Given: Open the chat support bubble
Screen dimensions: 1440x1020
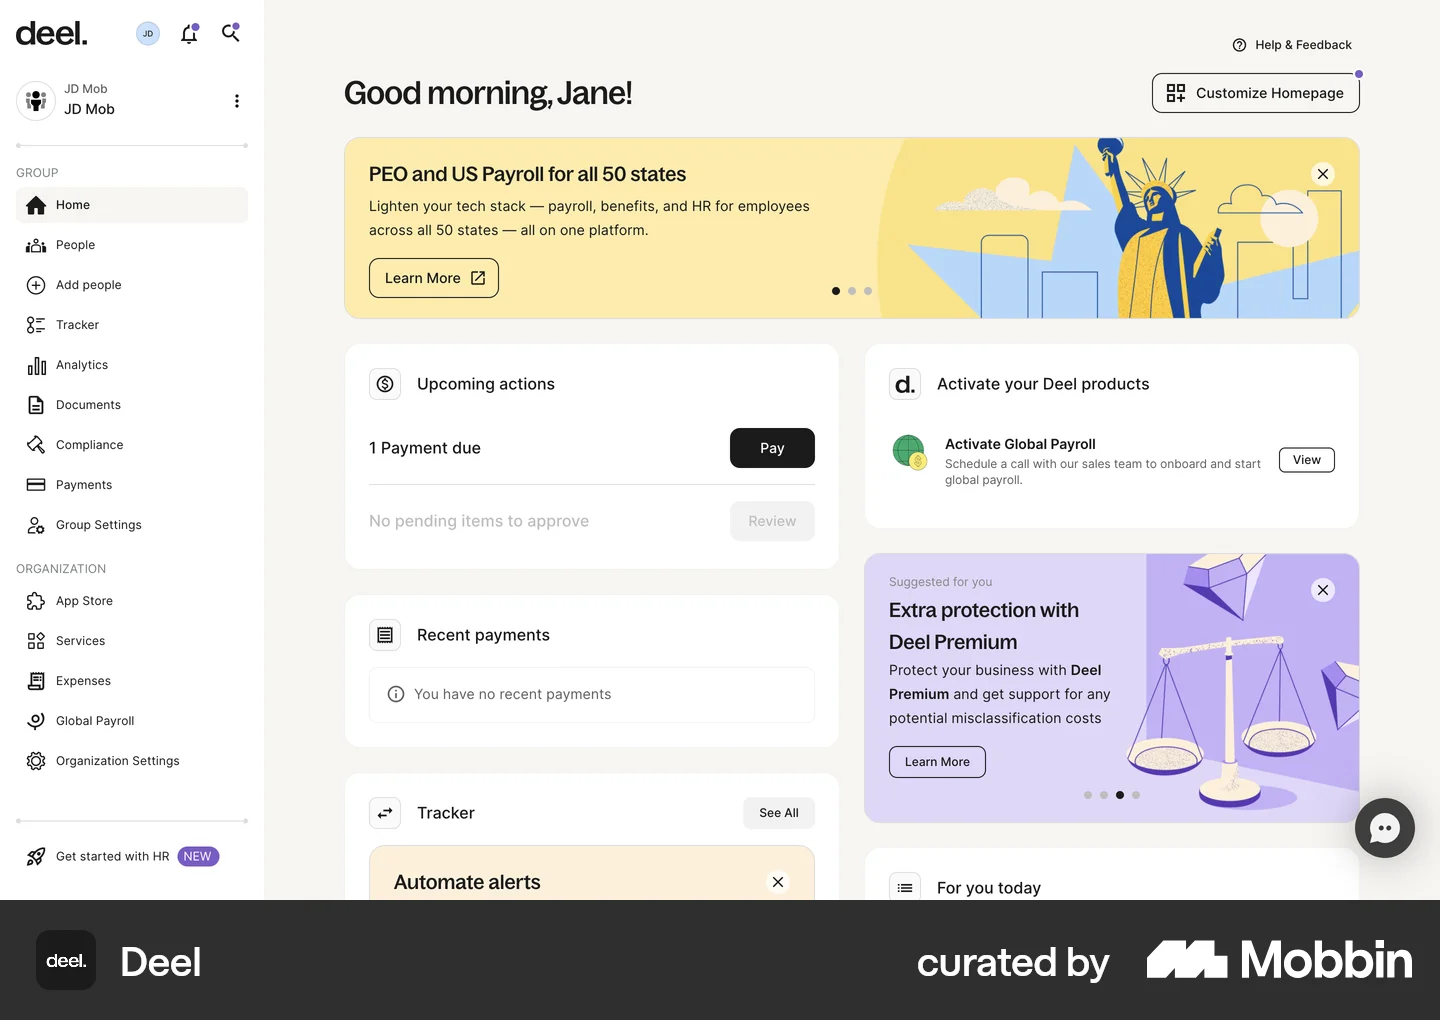Looking at the screenshot, I should (x=1385, y=828).
